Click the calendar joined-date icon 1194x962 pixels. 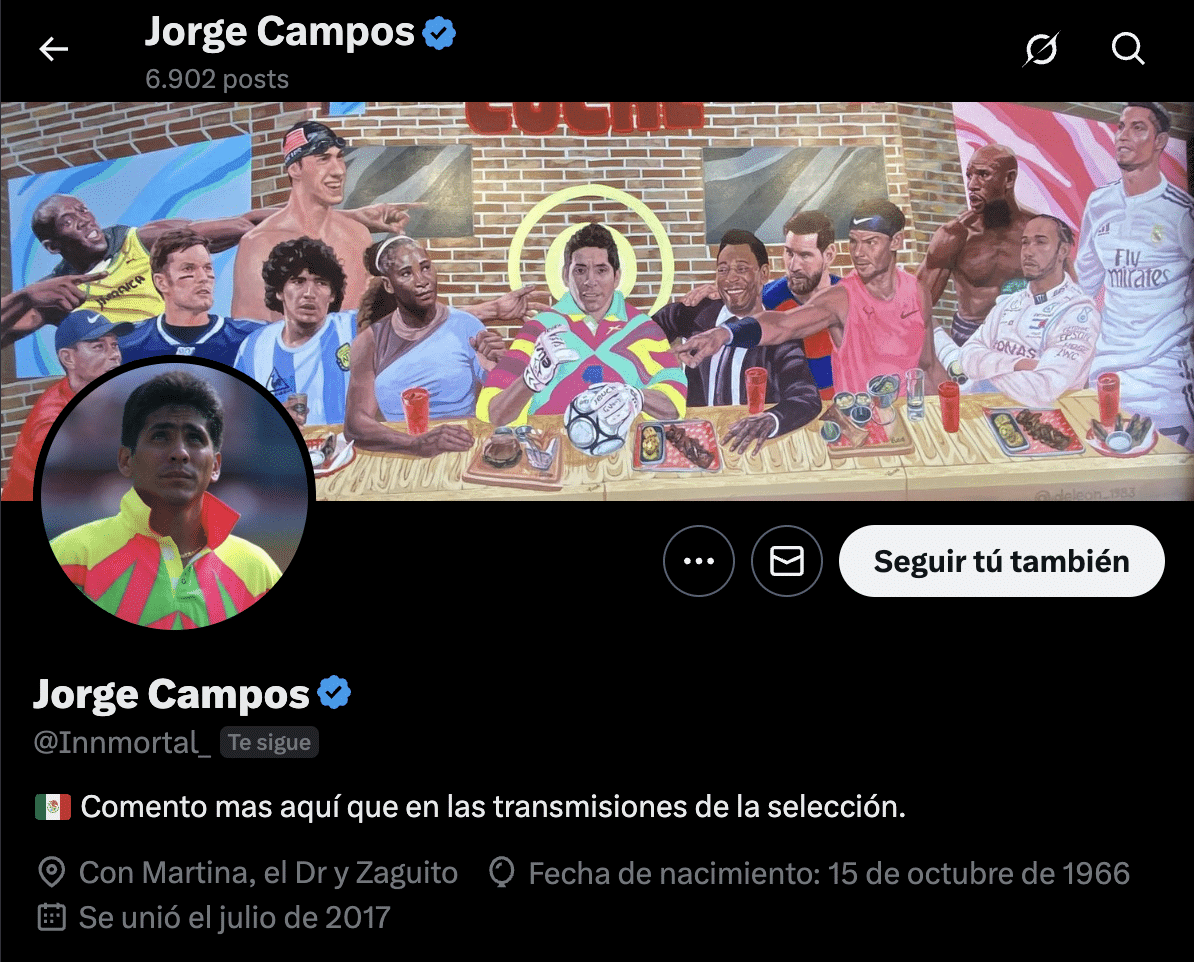pos(52,918)
